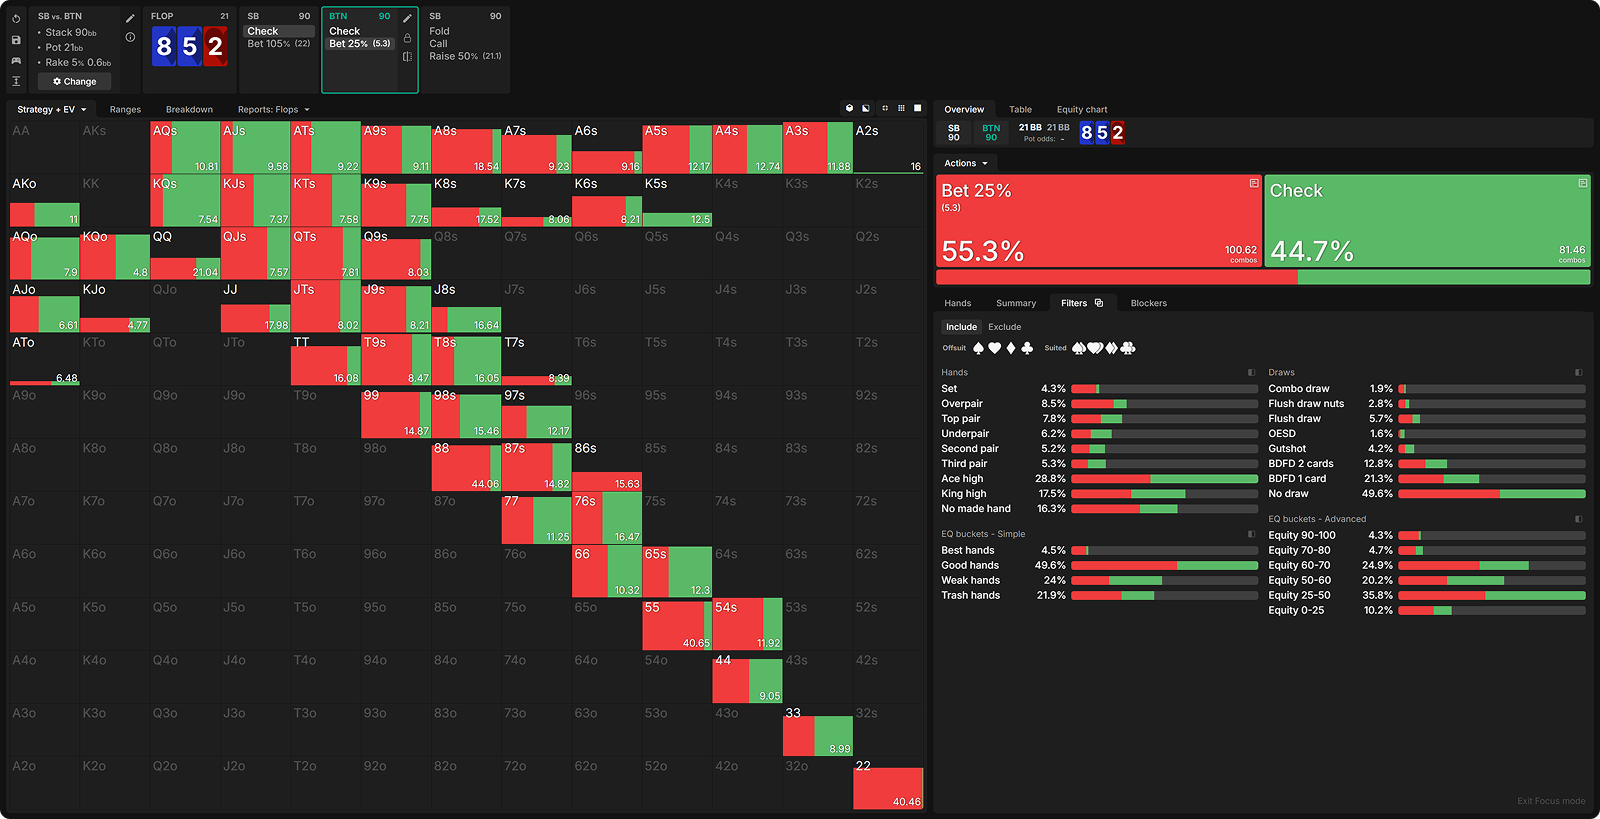
Task: Click the compare split icon in BTN card
Action: (x=407, y=57)
